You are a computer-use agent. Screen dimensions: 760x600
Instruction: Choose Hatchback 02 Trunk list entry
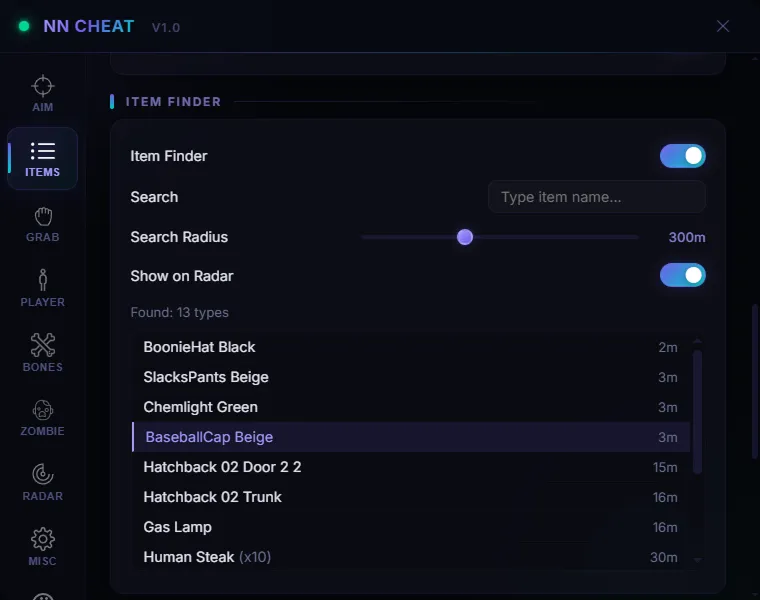pyautogui.click(x=411, y=497)
